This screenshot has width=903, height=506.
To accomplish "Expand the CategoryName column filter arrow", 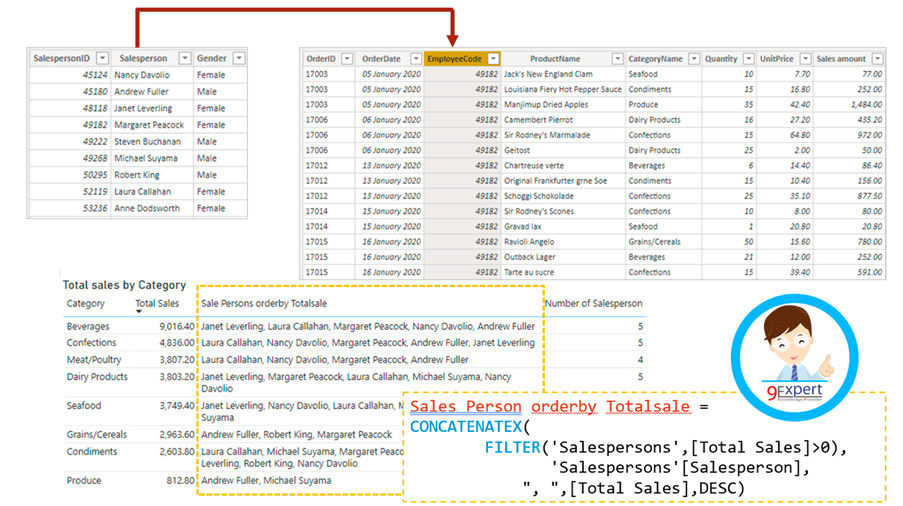I will 694,59.
